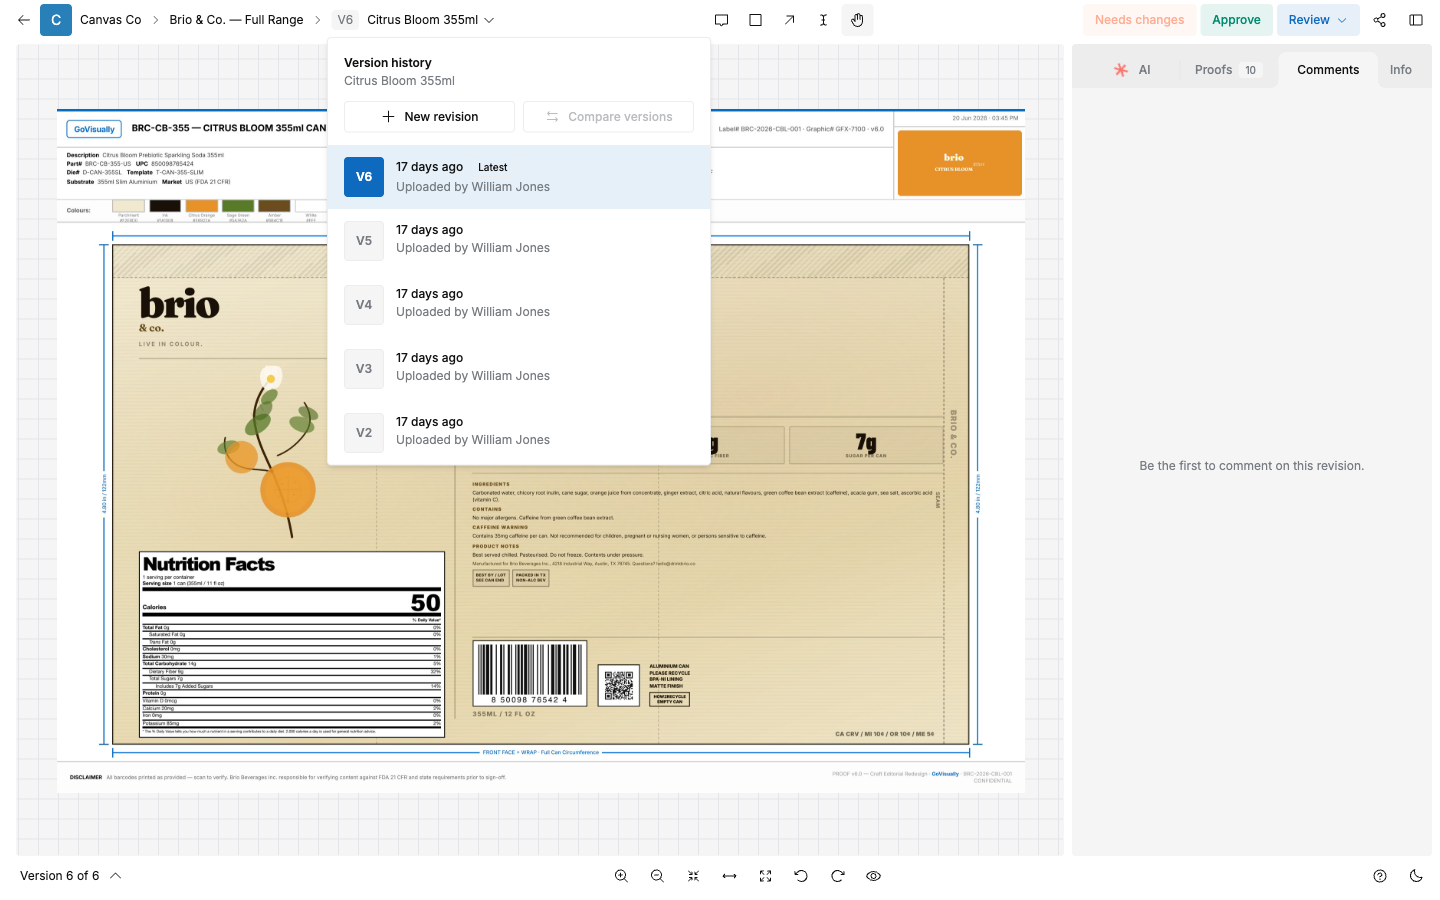
Task: Rotate the proof counterclockwise
Action: tap(801, 876)
